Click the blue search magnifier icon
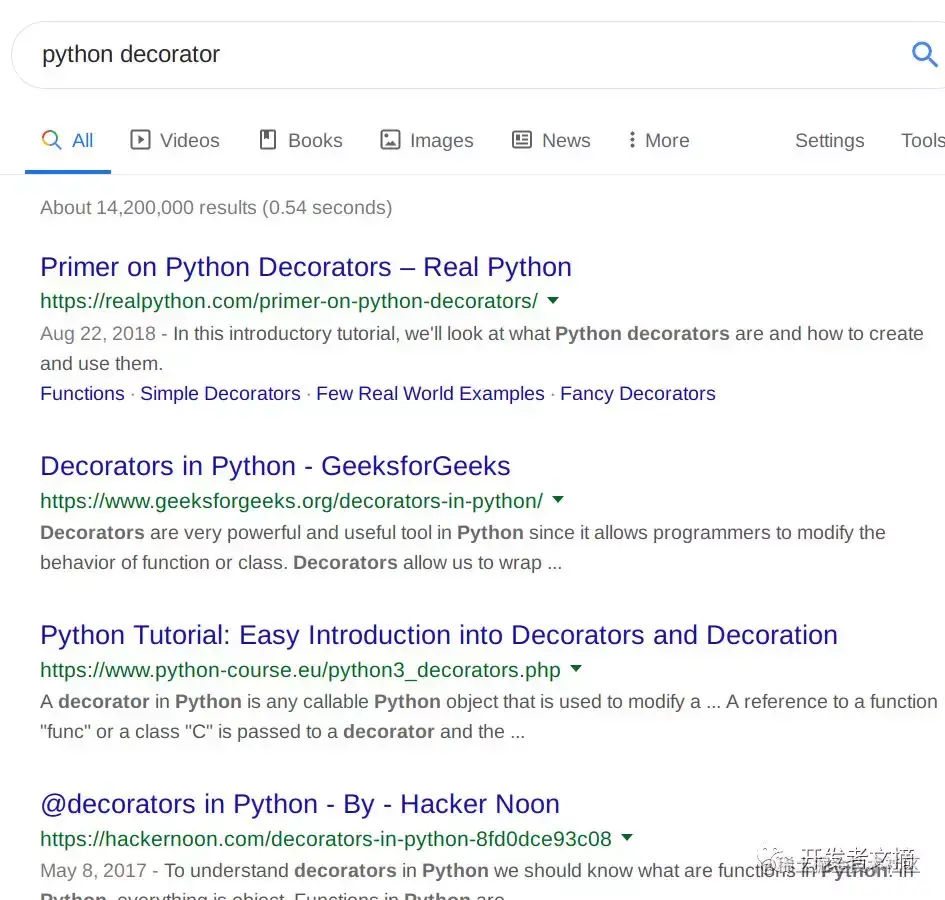Image resolution: width=945 pixels, height=900 pixels. [x=924, y=54]
